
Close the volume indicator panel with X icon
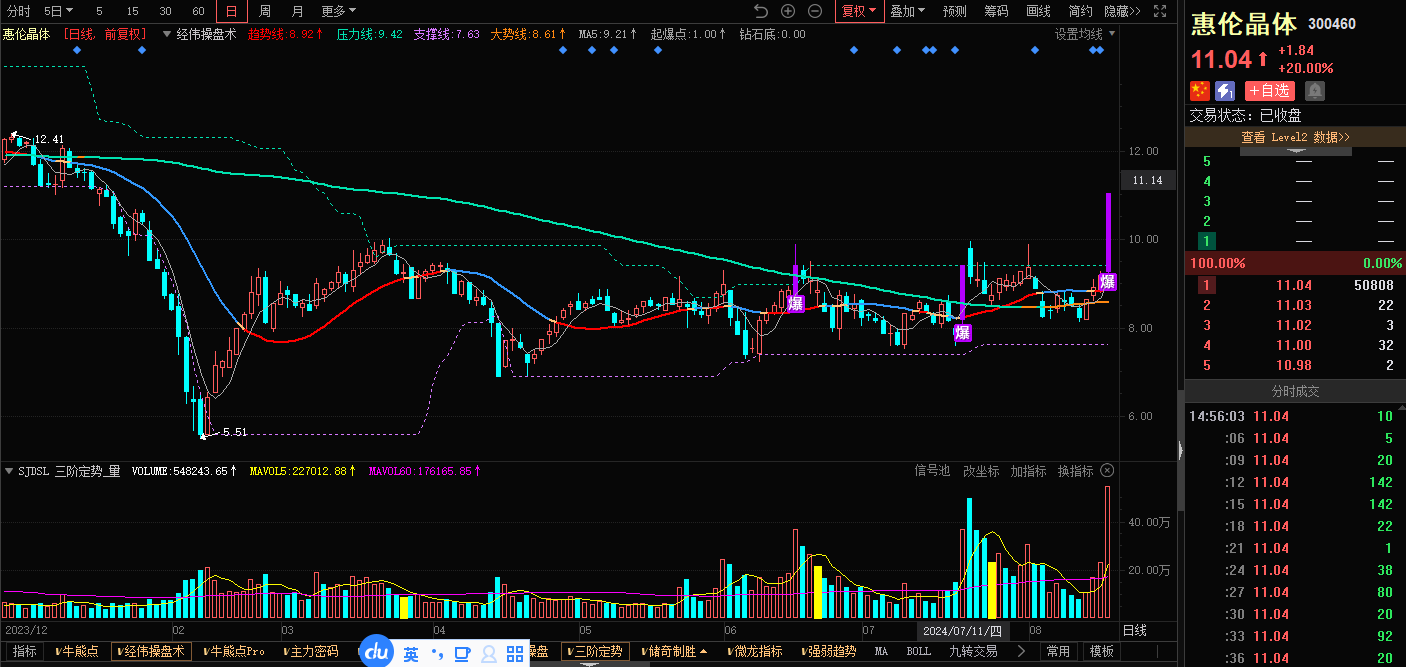tap(1107, 470)
